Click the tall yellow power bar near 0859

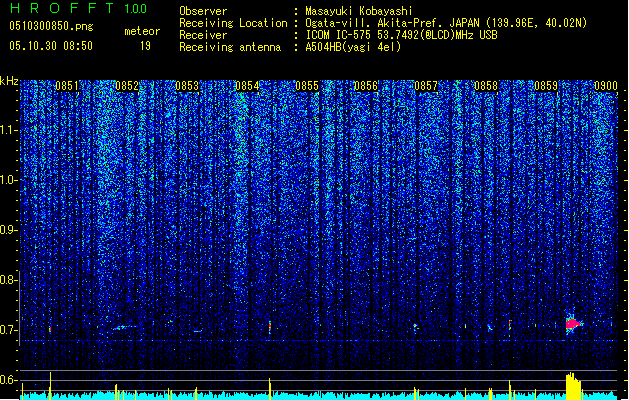coord(573,386)
